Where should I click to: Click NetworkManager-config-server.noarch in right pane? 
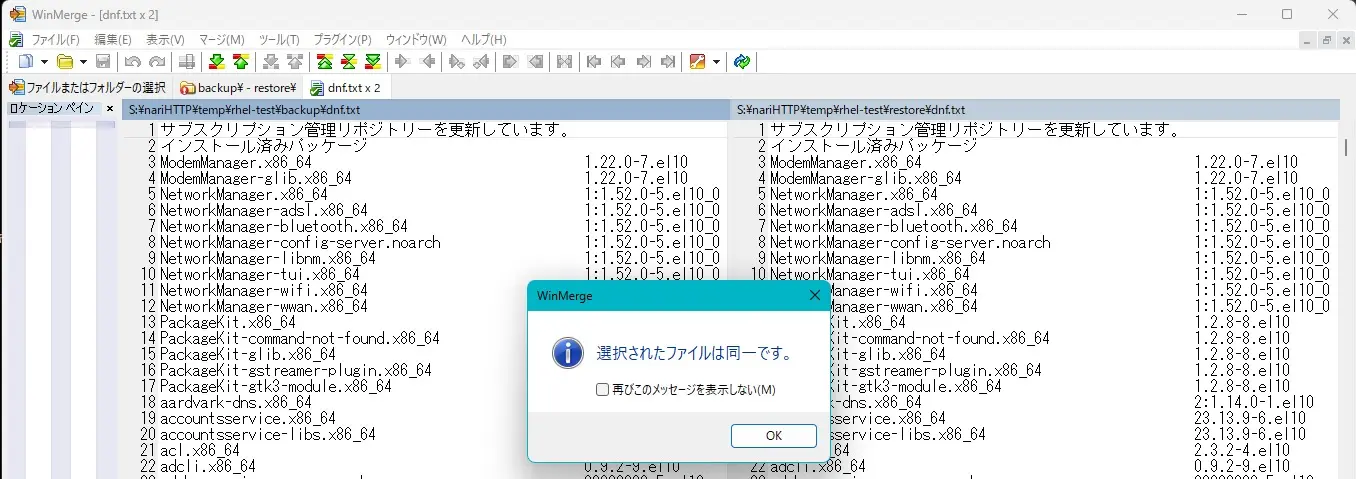click(x=910, y=242)
